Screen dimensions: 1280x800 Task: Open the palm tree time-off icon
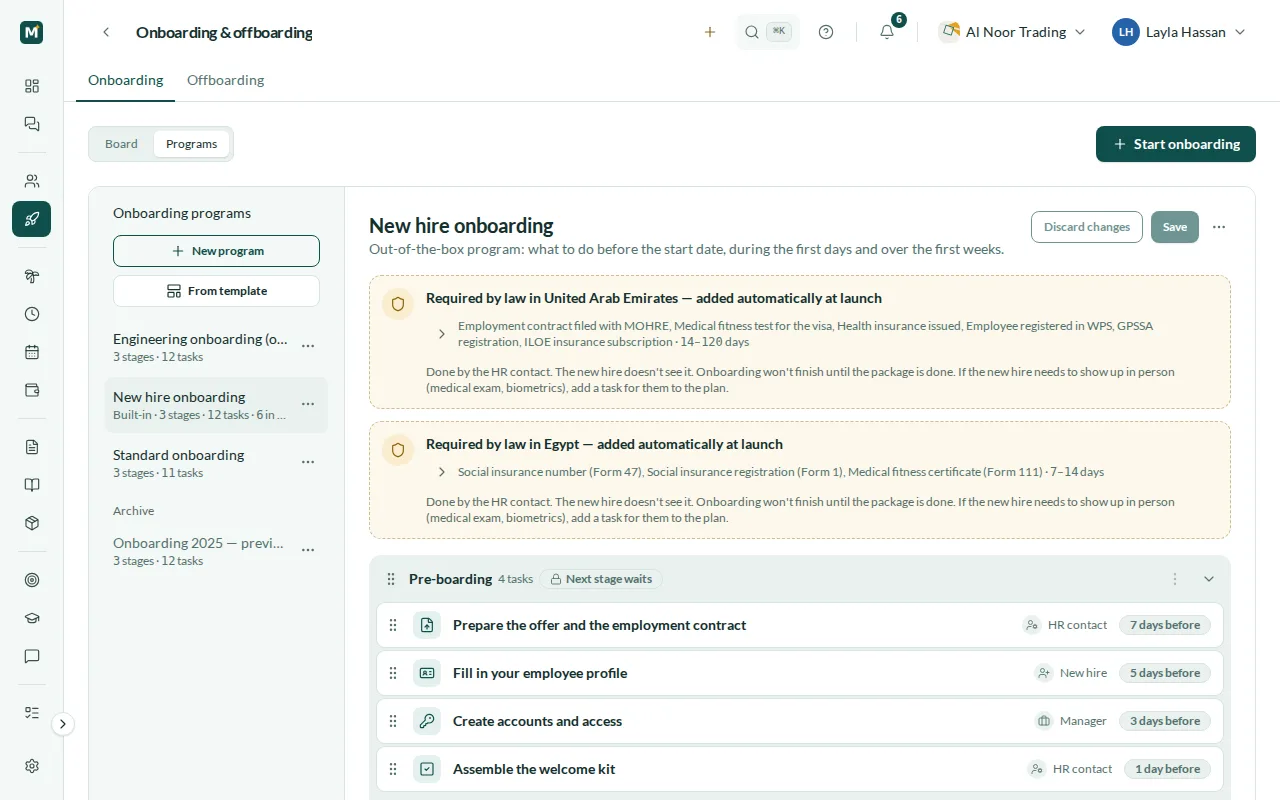[x=32, y=276]
